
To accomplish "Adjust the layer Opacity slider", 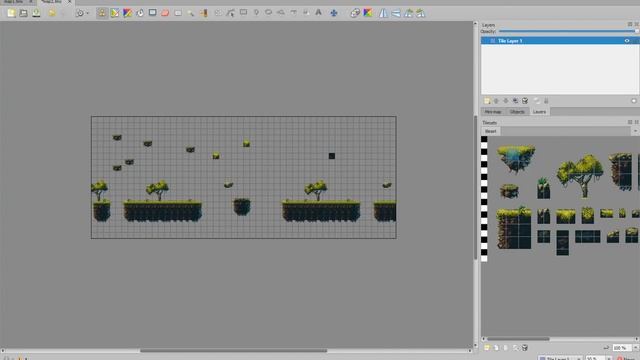I will [x=568, y=31].
